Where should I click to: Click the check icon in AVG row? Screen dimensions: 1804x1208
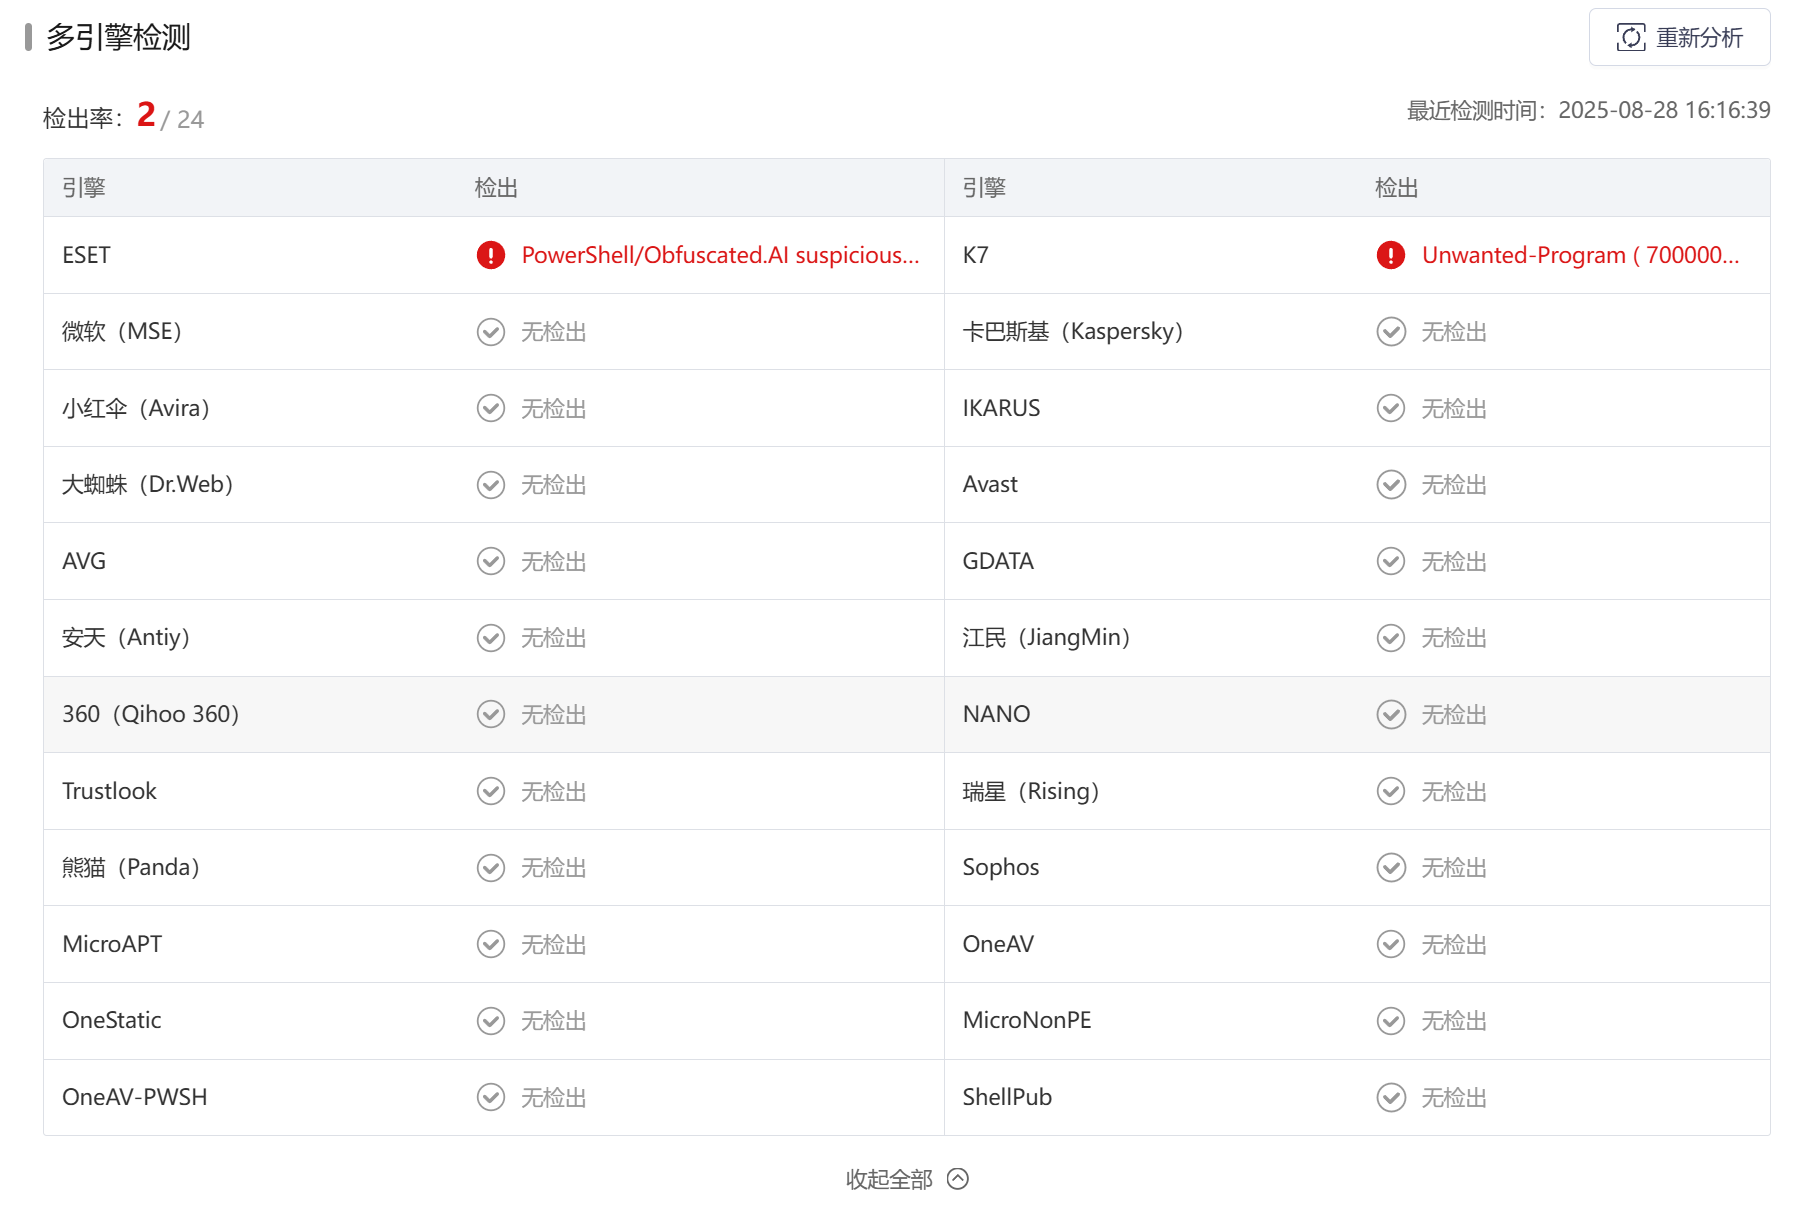491,561
